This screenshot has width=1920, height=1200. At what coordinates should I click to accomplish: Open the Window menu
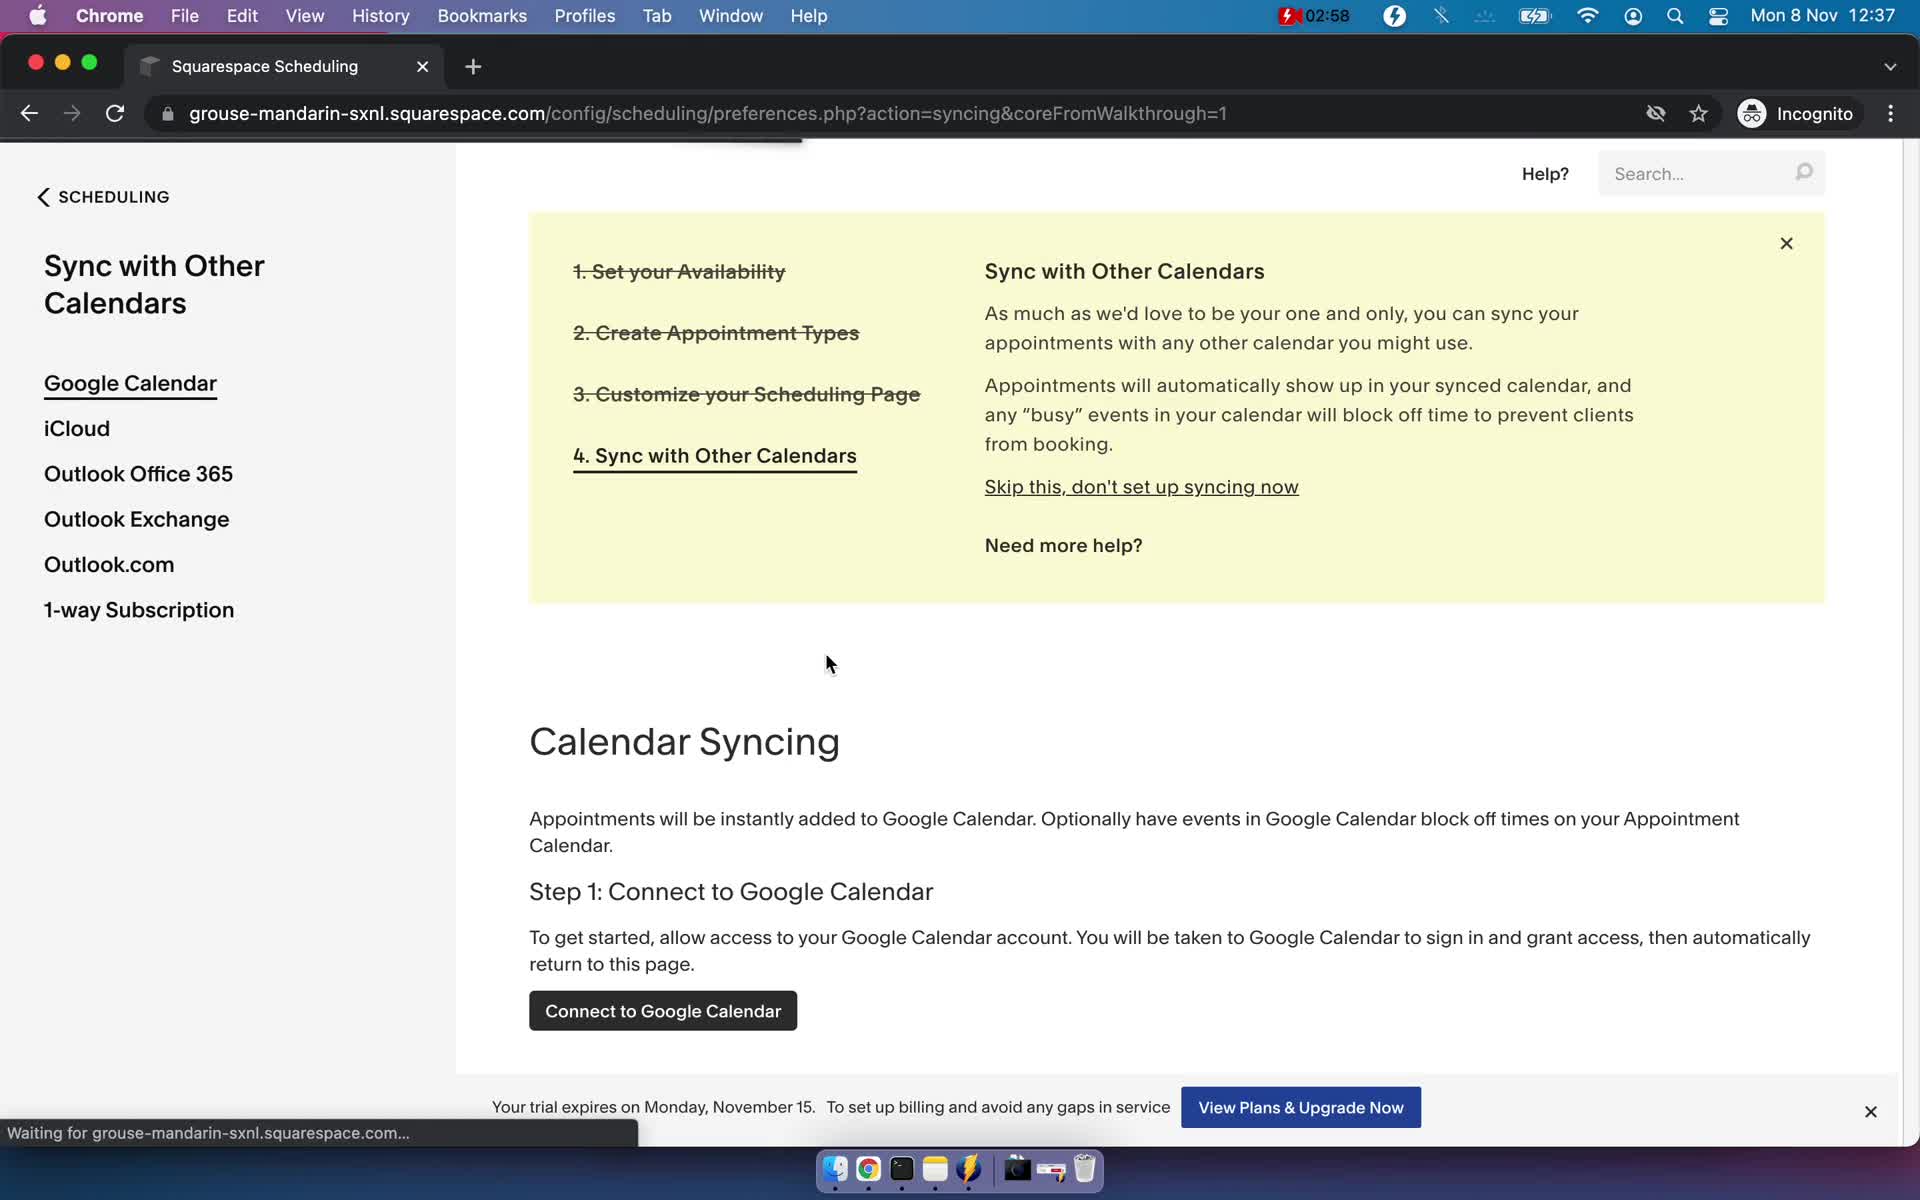click(730, 16)
